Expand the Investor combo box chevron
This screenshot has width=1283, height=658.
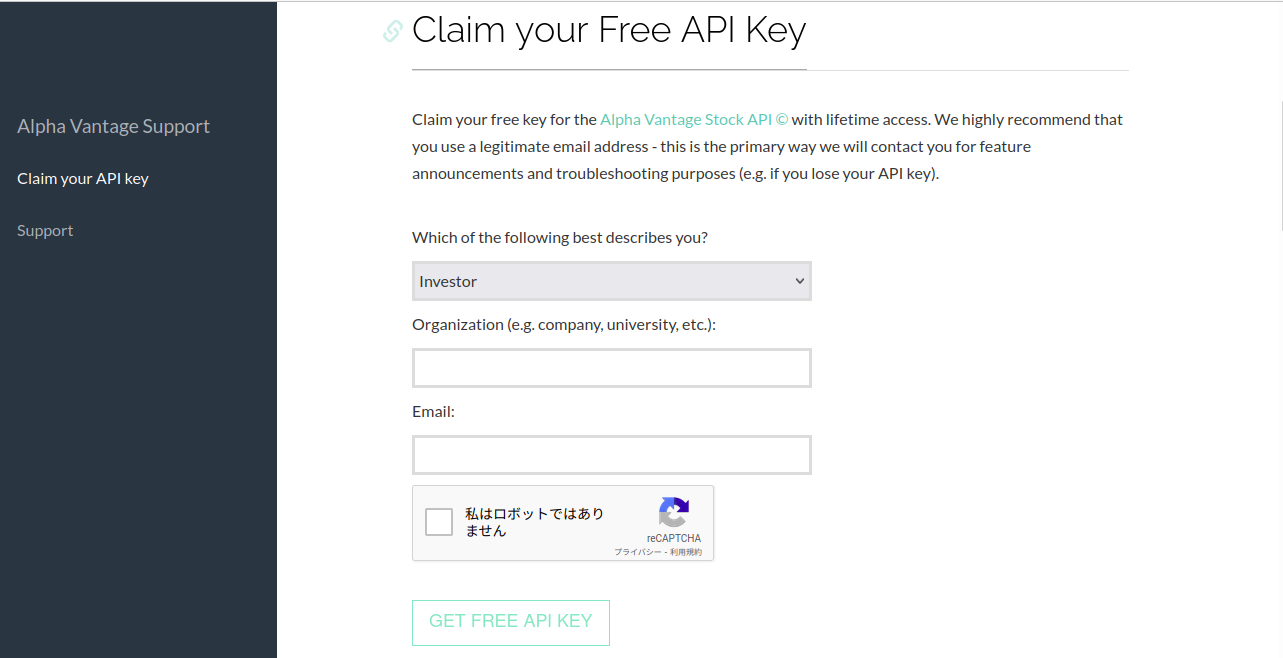click(797, 281)
